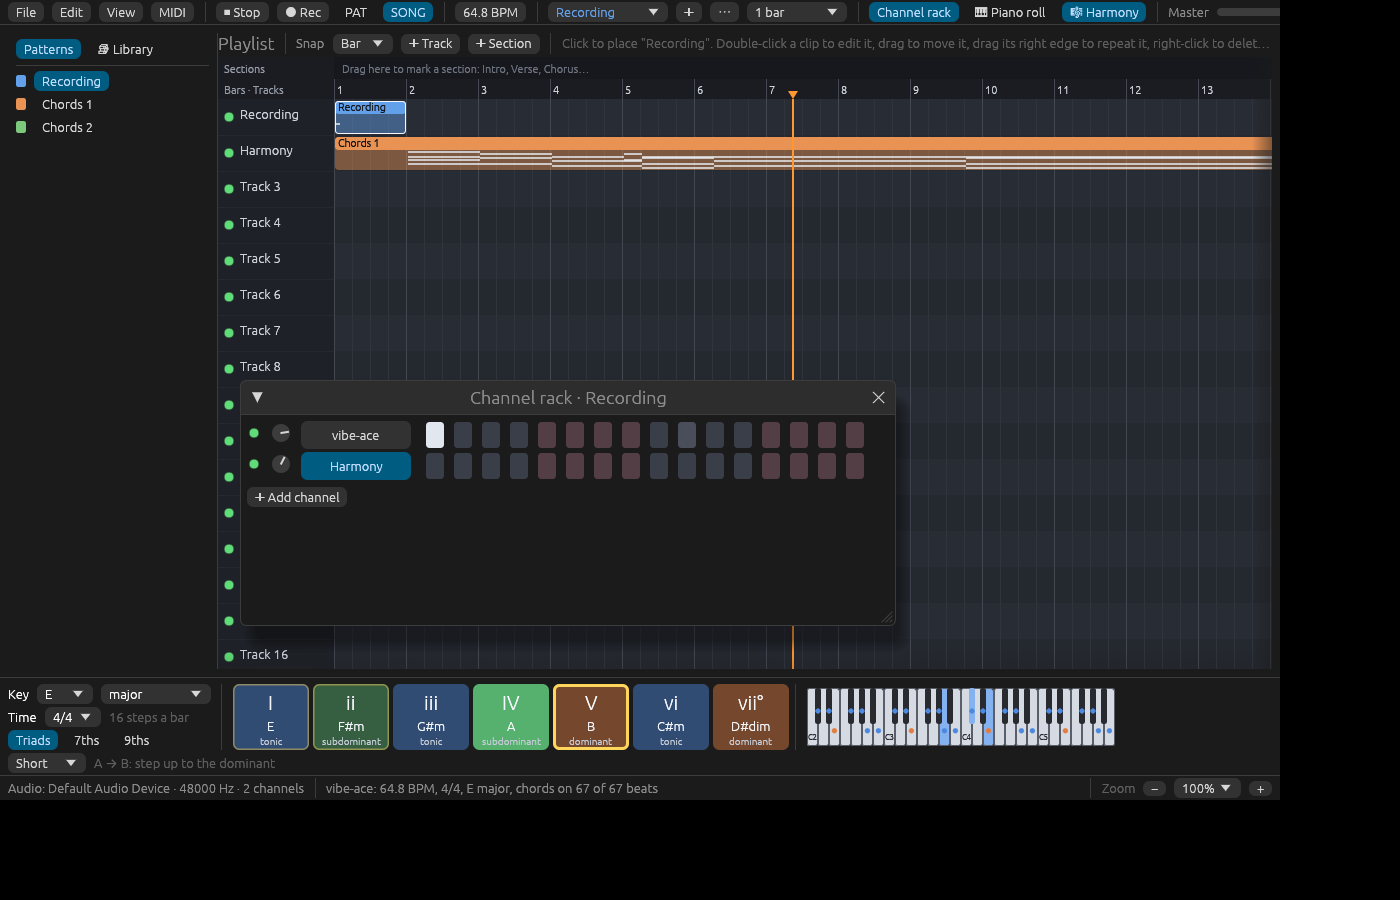Select the blue Recording pattern color swatch
This screenshot has height=900, width=1400.
click(x=21, y=81)
